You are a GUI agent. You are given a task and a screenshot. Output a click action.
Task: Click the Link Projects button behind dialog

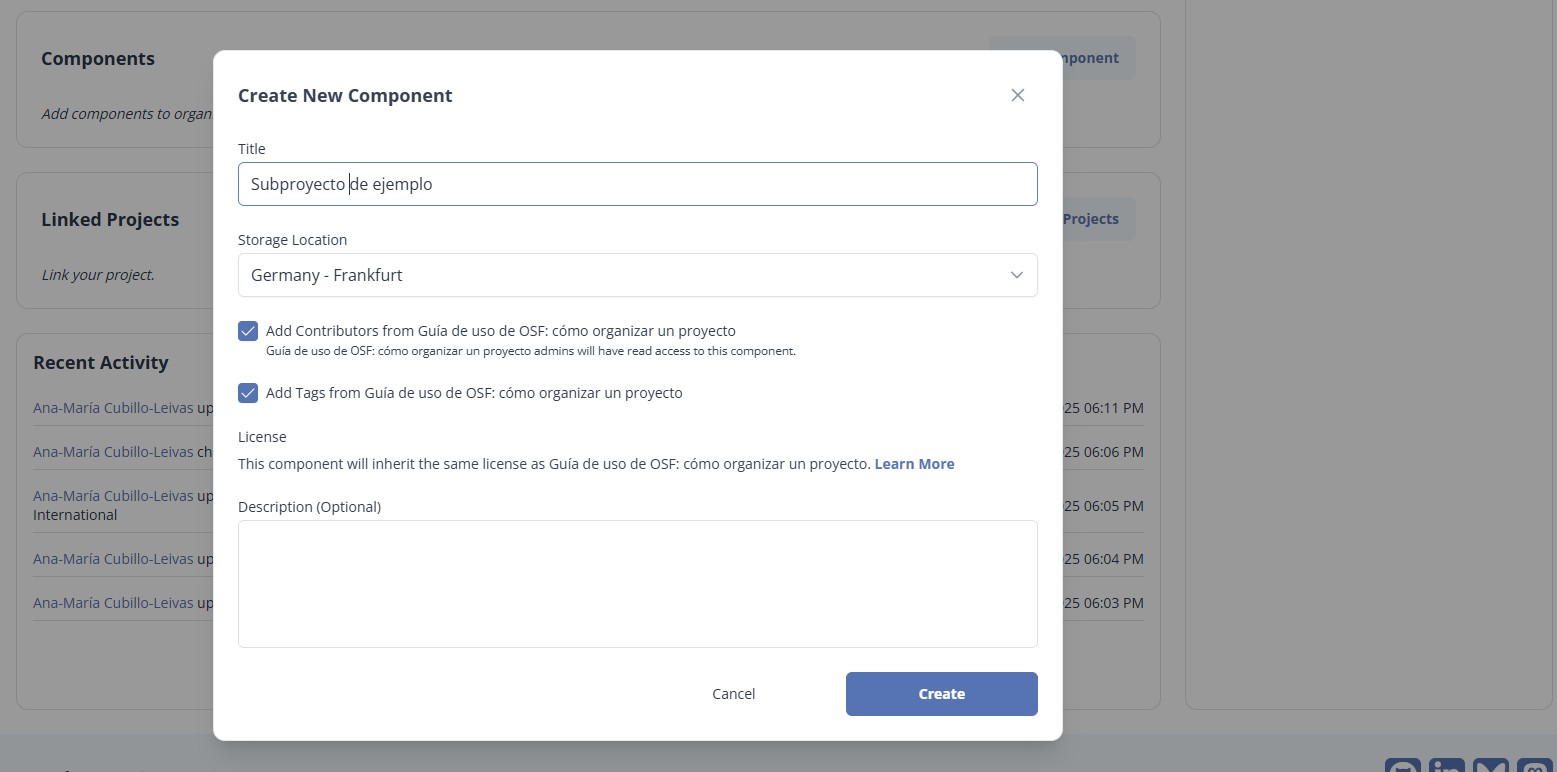click(1098, 219)
